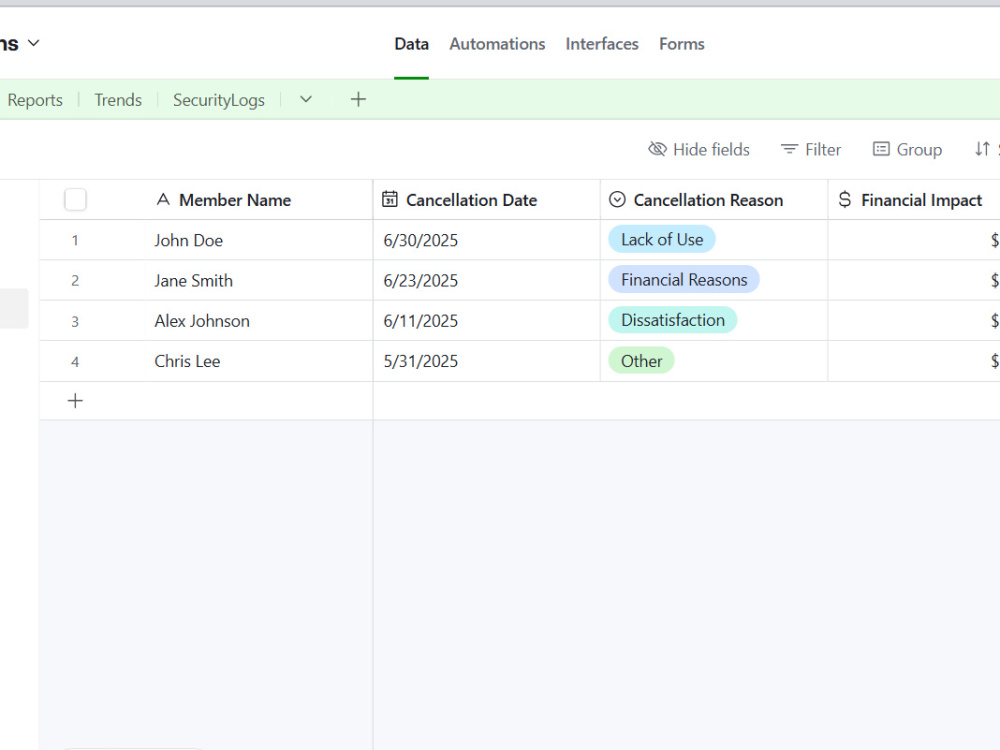
Task: Click date cell 5/31/2025
Action: (x=487, y=361)
